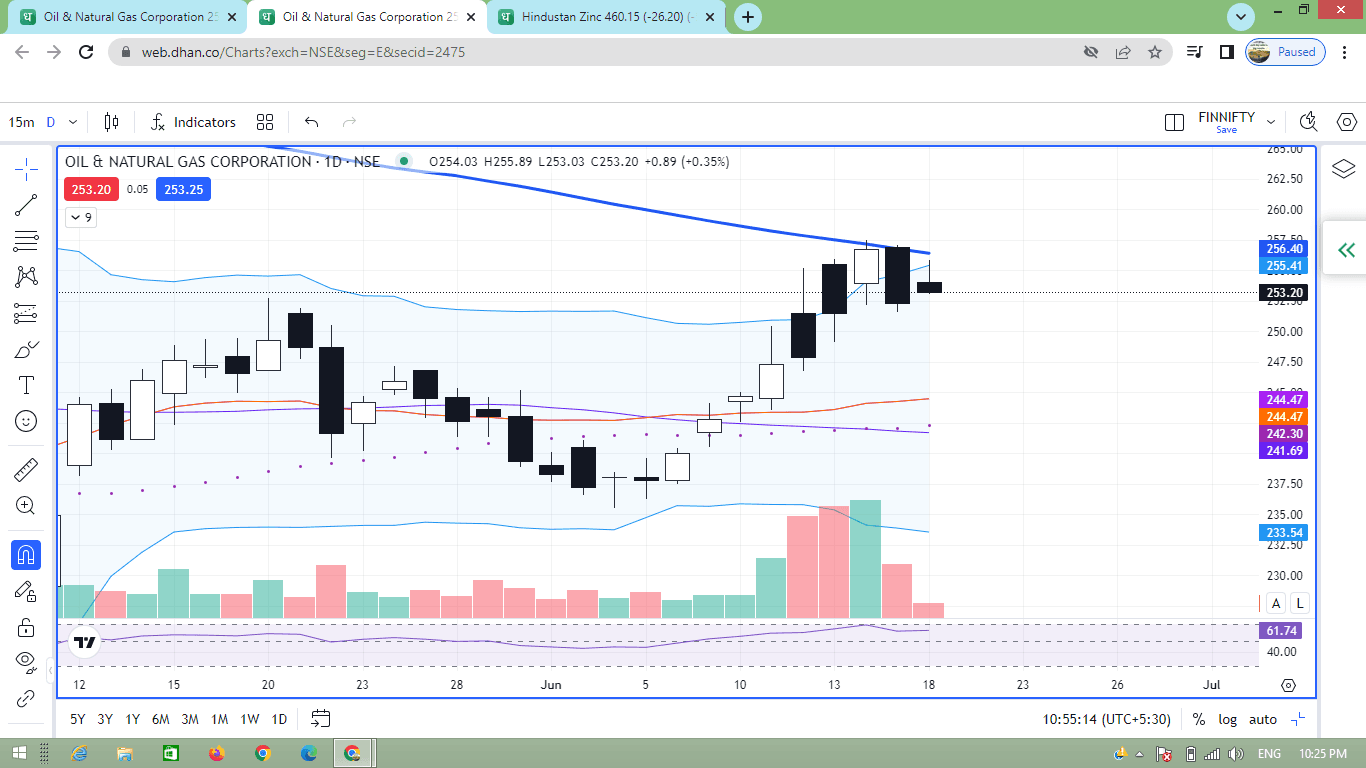The width and height of the screenshot is (1366, 768).
Task: Set the chart range to 6M
Action: [161, 719]
